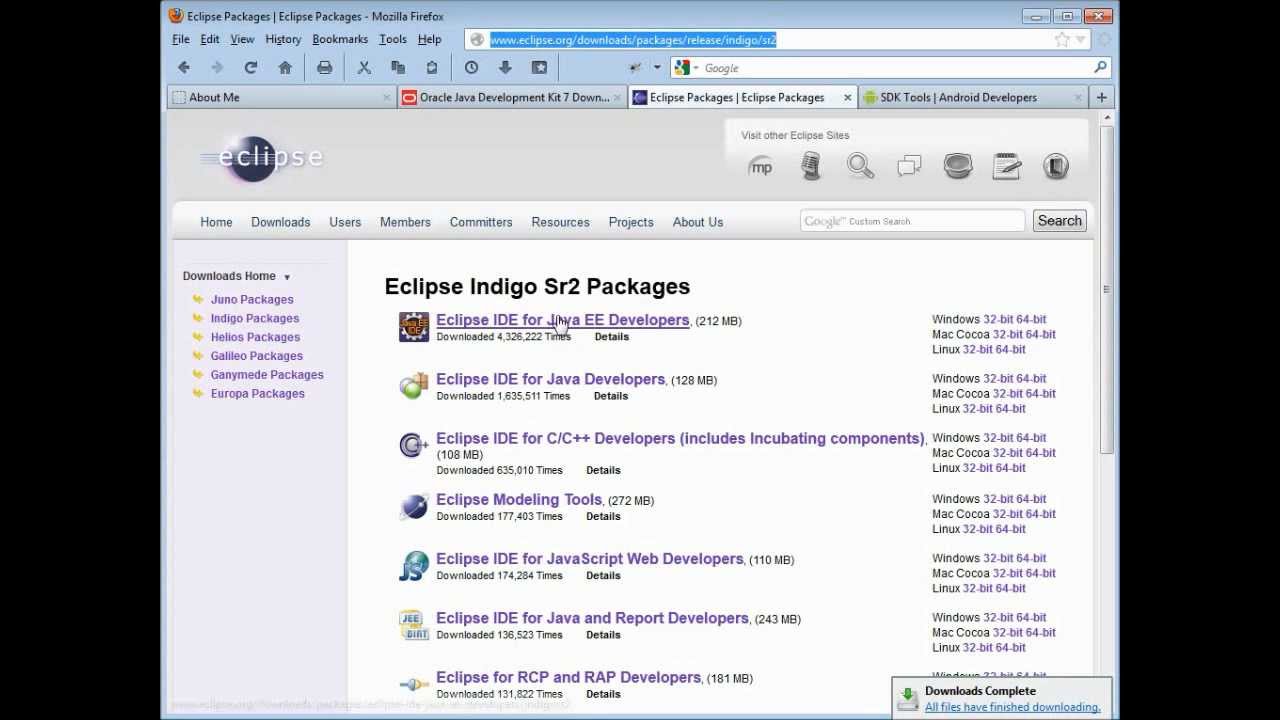Image resolution: width=1280 pixels, height=720 pixels.
Task: Open Eclipse for RCP and RAP Developers link
Action: click(x=568, y=677)
